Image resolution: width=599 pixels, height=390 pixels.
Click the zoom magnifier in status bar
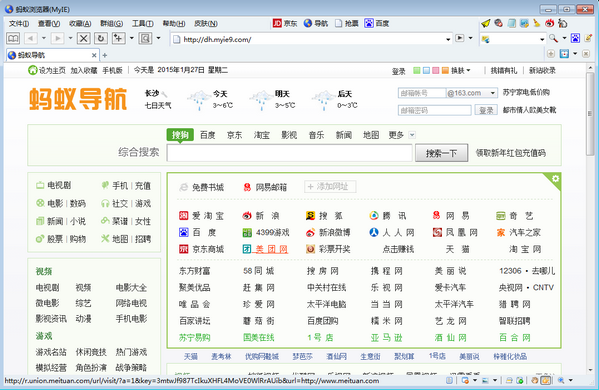[561, 380]
